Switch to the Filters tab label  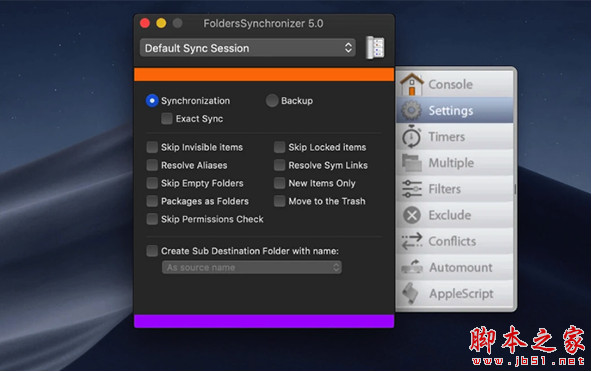click(444, 189)
